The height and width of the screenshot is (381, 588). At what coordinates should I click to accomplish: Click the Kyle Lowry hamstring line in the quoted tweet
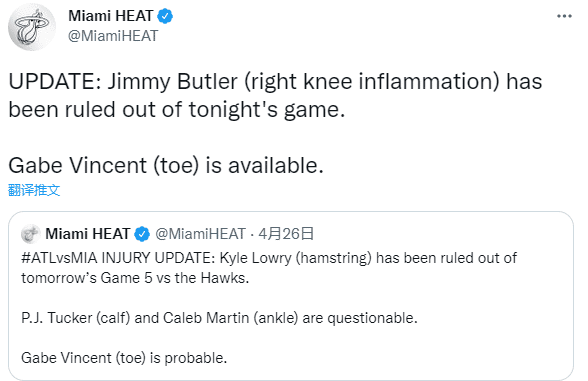[269, 258]
